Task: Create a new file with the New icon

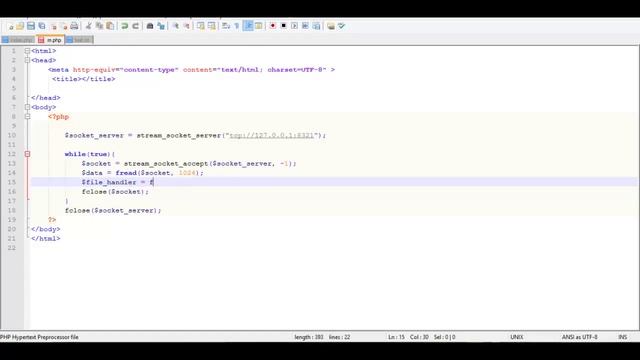Action: [10, 26]
